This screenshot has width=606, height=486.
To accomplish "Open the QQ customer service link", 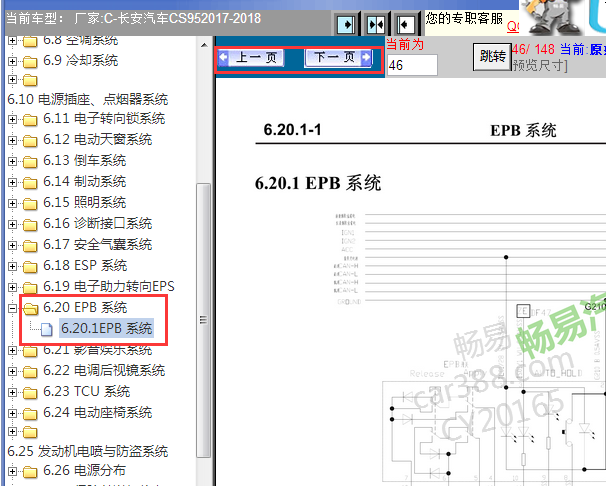I will 513,26.
